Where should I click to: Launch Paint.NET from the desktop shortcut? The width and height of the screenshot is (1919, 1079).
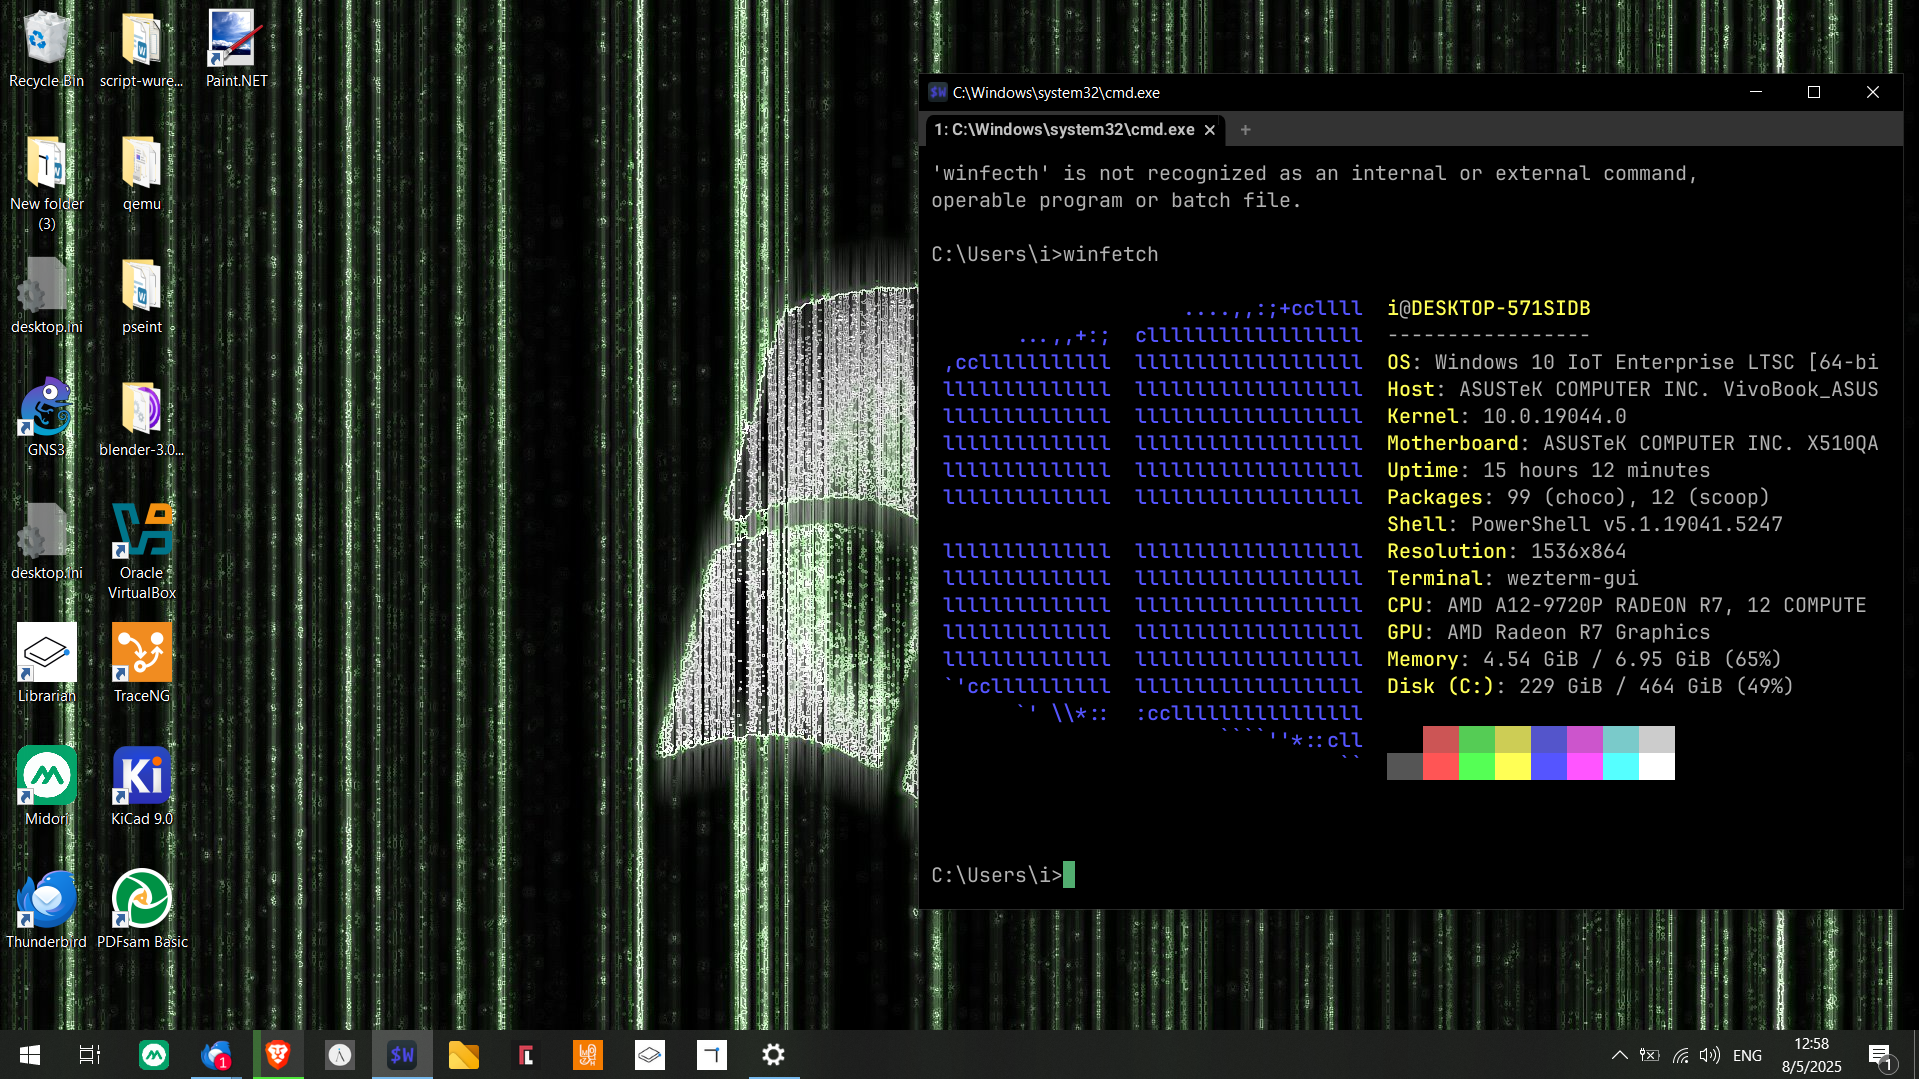236,48
